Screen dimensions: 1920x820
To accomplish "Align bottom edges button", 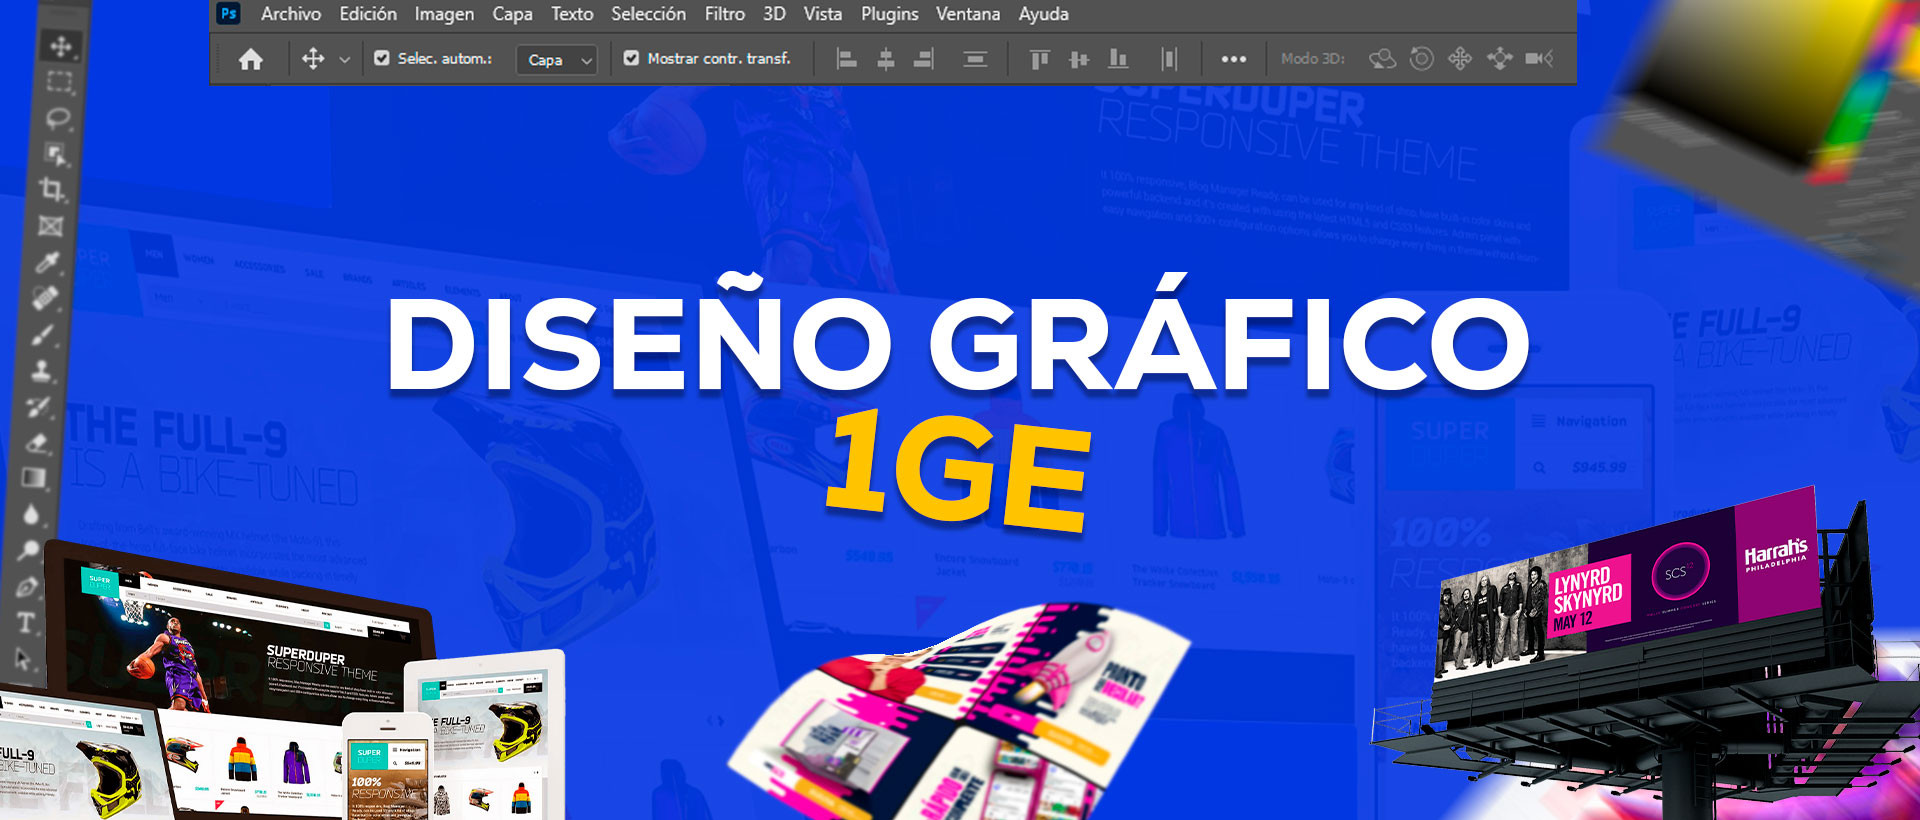I will click(x=1118, y=59).
